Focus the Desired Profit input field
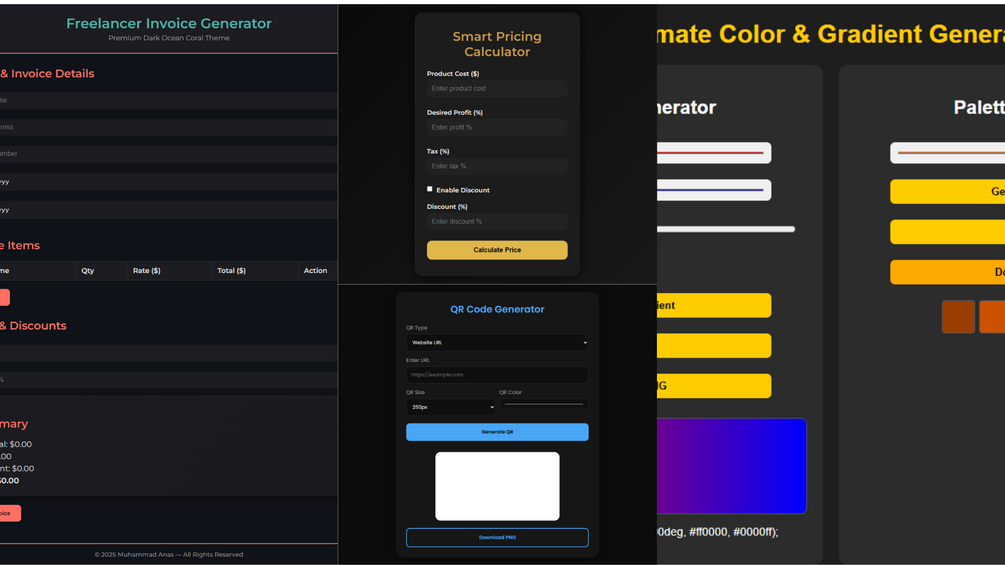The width and height of the screenshot is (1005, 565). click(497, 127)
